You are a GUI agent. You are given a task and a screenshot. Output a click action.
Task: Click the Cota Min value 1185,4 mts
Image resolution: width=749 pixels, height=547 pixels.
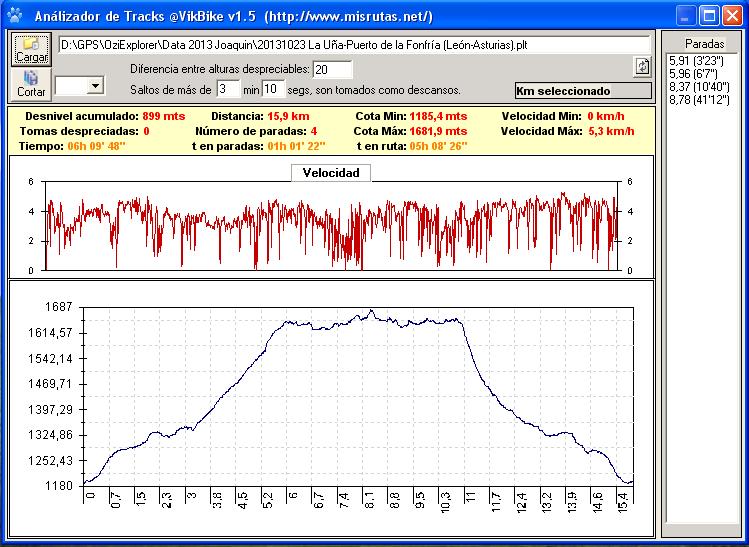pyautogui.click(x=438, y=116)
